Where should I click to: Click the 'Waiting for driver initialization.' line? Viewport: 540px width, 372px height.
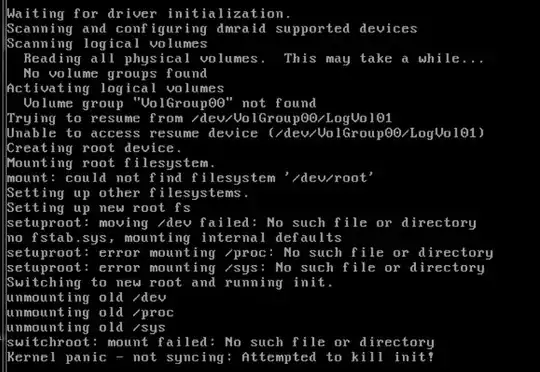(x=149, y=14)
